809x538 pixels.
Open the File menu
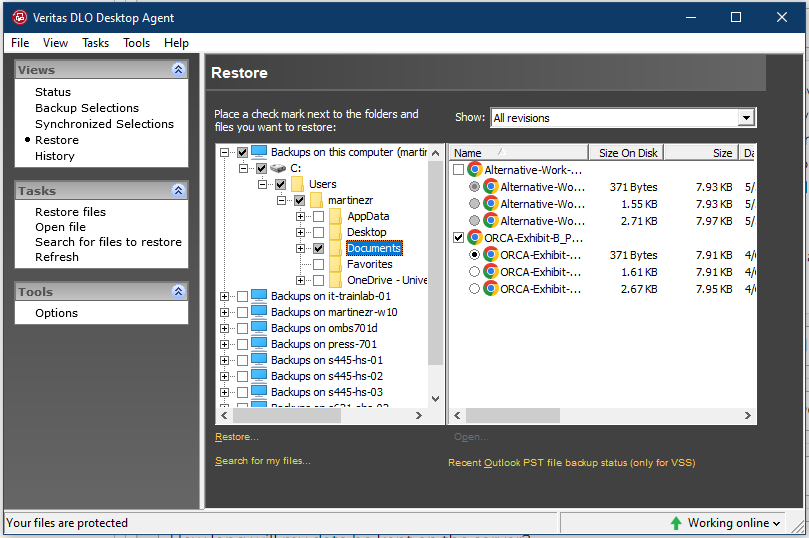[20, 43]
